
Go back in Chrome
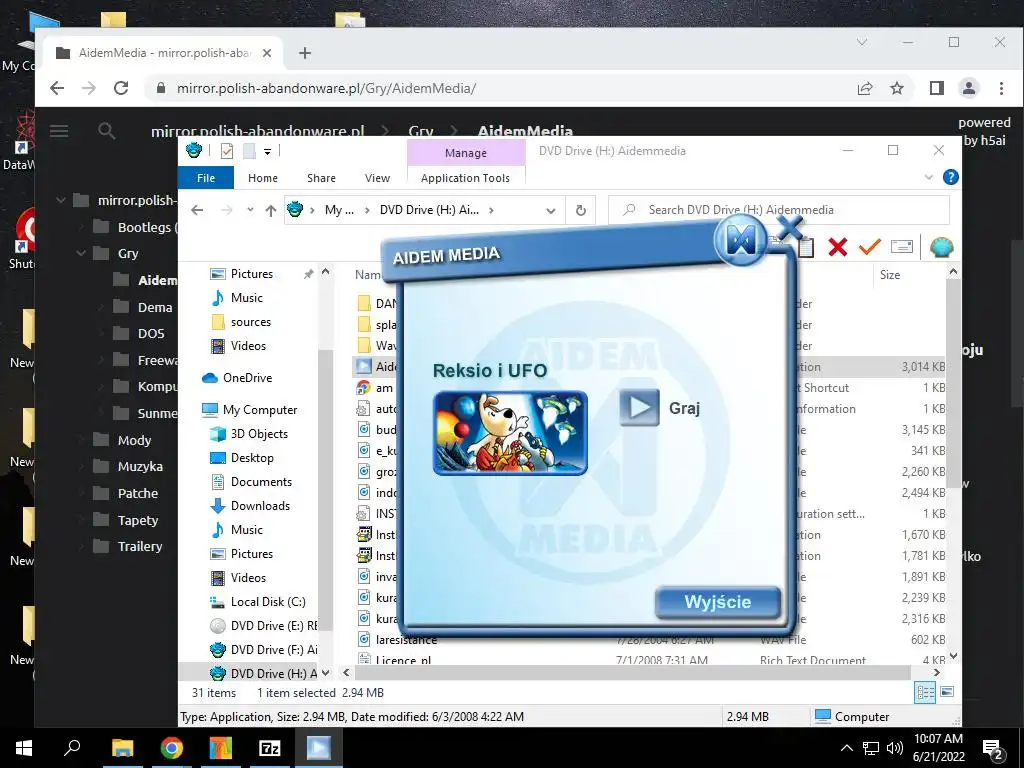pyautogui.click(x=57, y=88)
